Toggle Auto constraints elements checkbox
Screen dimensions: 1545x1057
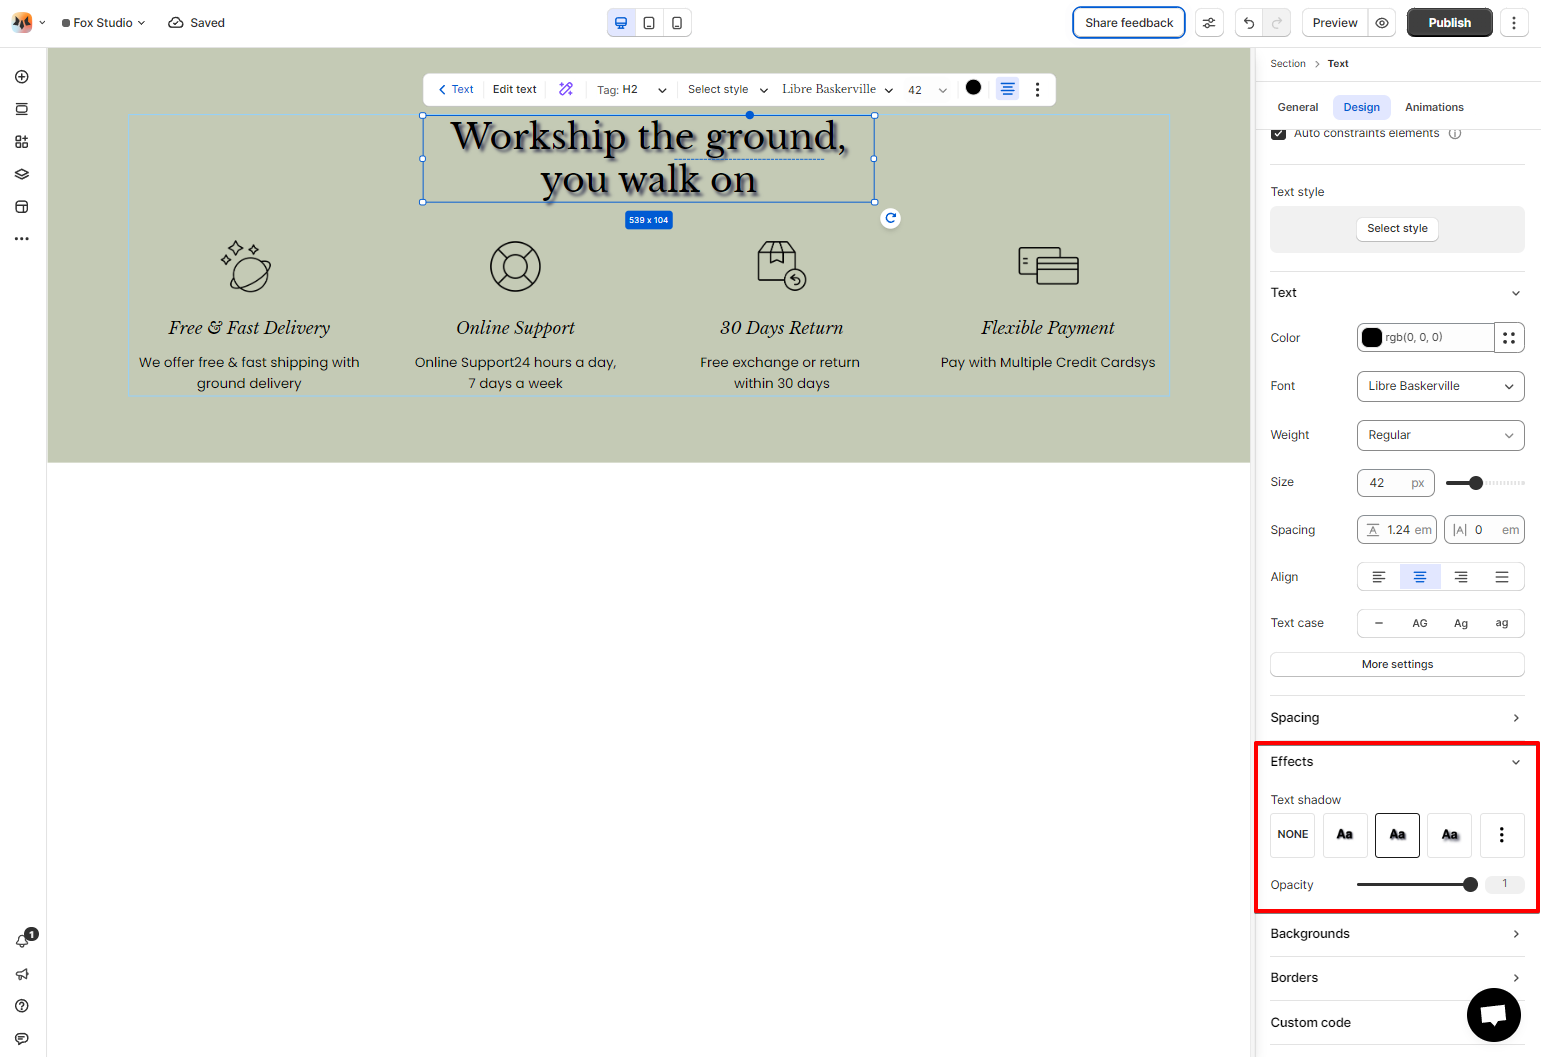(1278, 133)
